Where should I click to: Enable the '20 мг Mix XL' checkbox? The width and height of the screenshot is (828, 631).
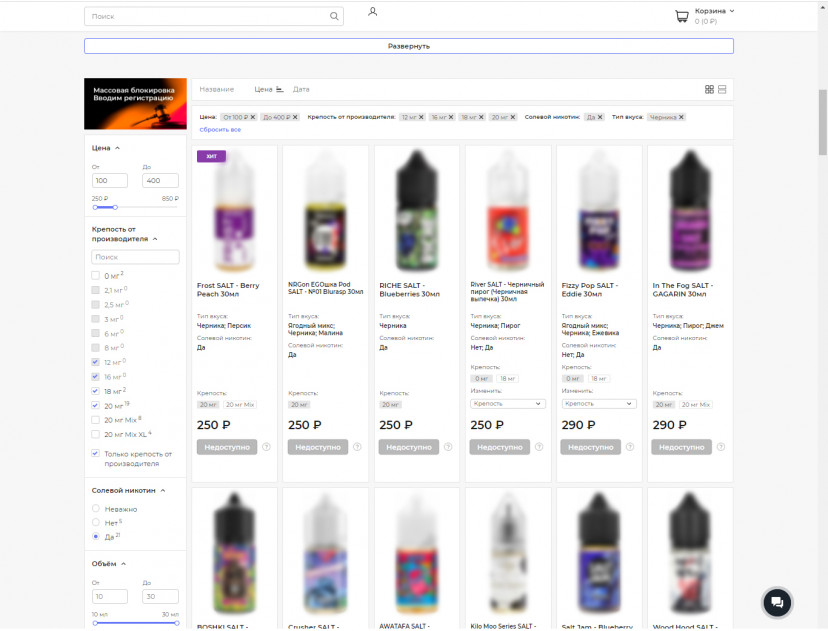pyautogui.click(x=96, y=435)
